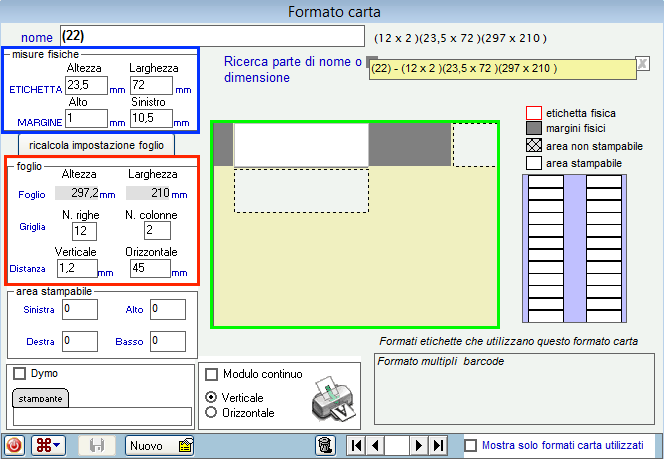
Task: Go to the previous record
Action: click(x=375, y=445)
